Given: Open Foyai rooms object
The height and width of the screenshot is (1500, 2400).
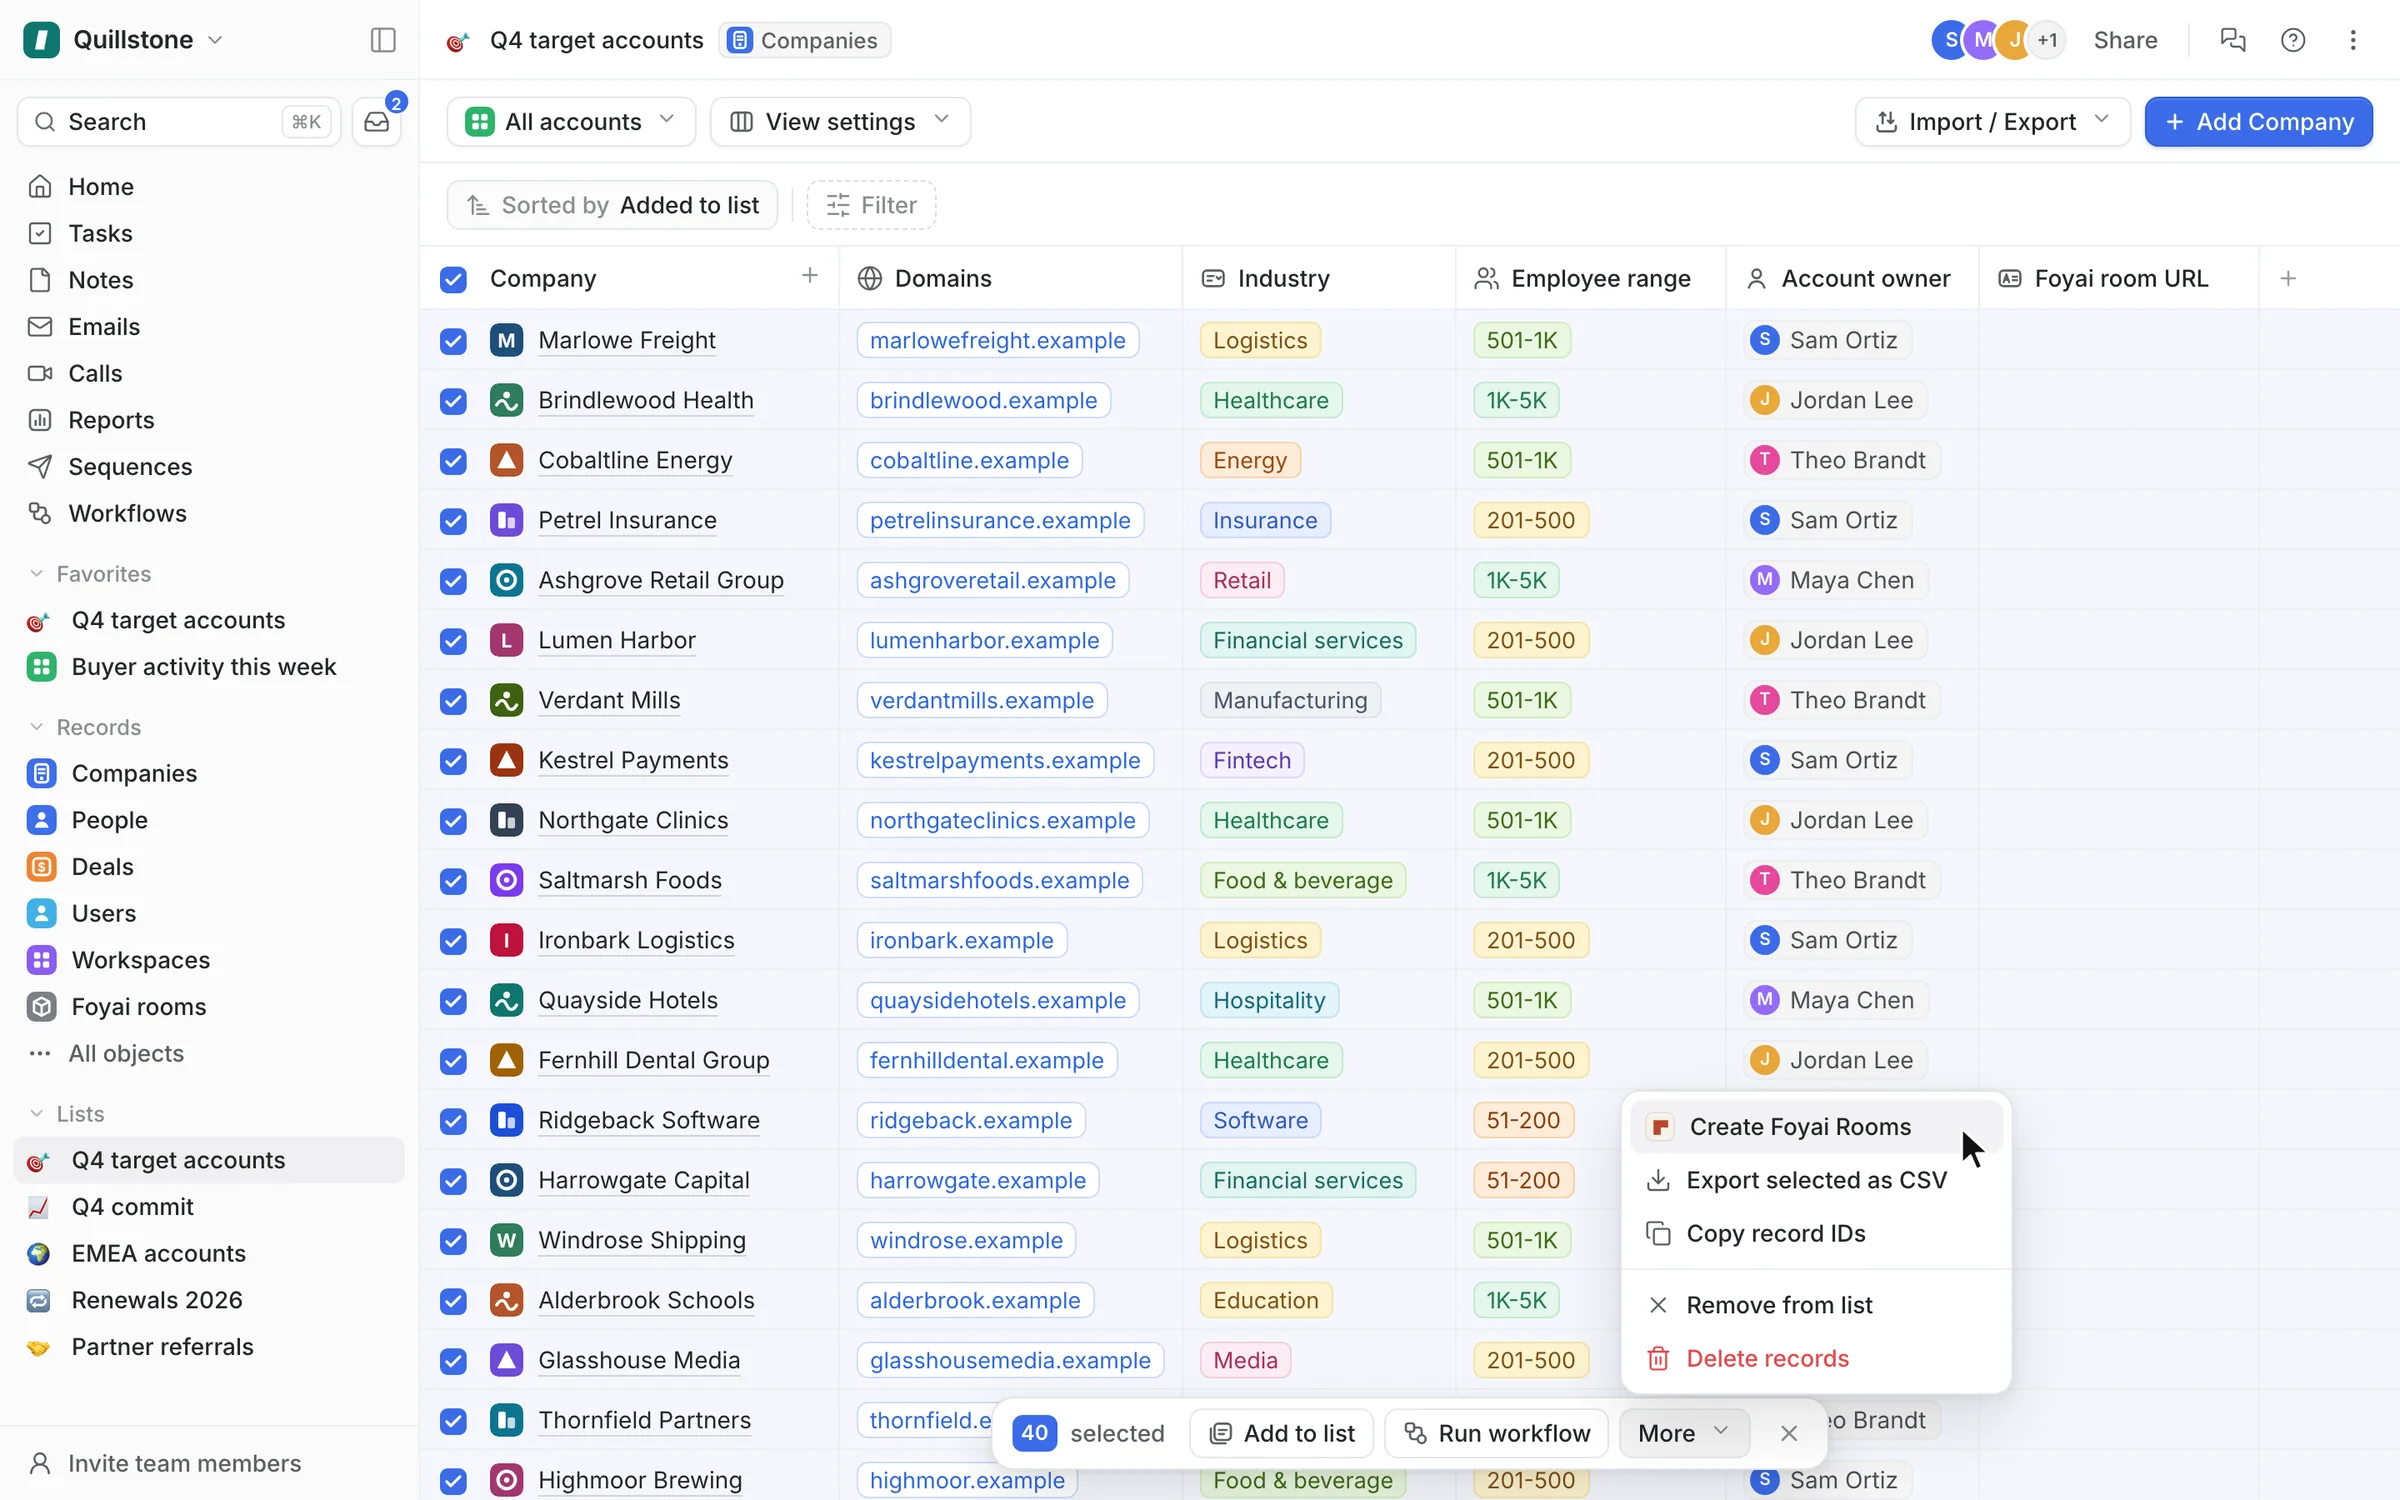Looking at the screenshot, I should (138, 1006).
